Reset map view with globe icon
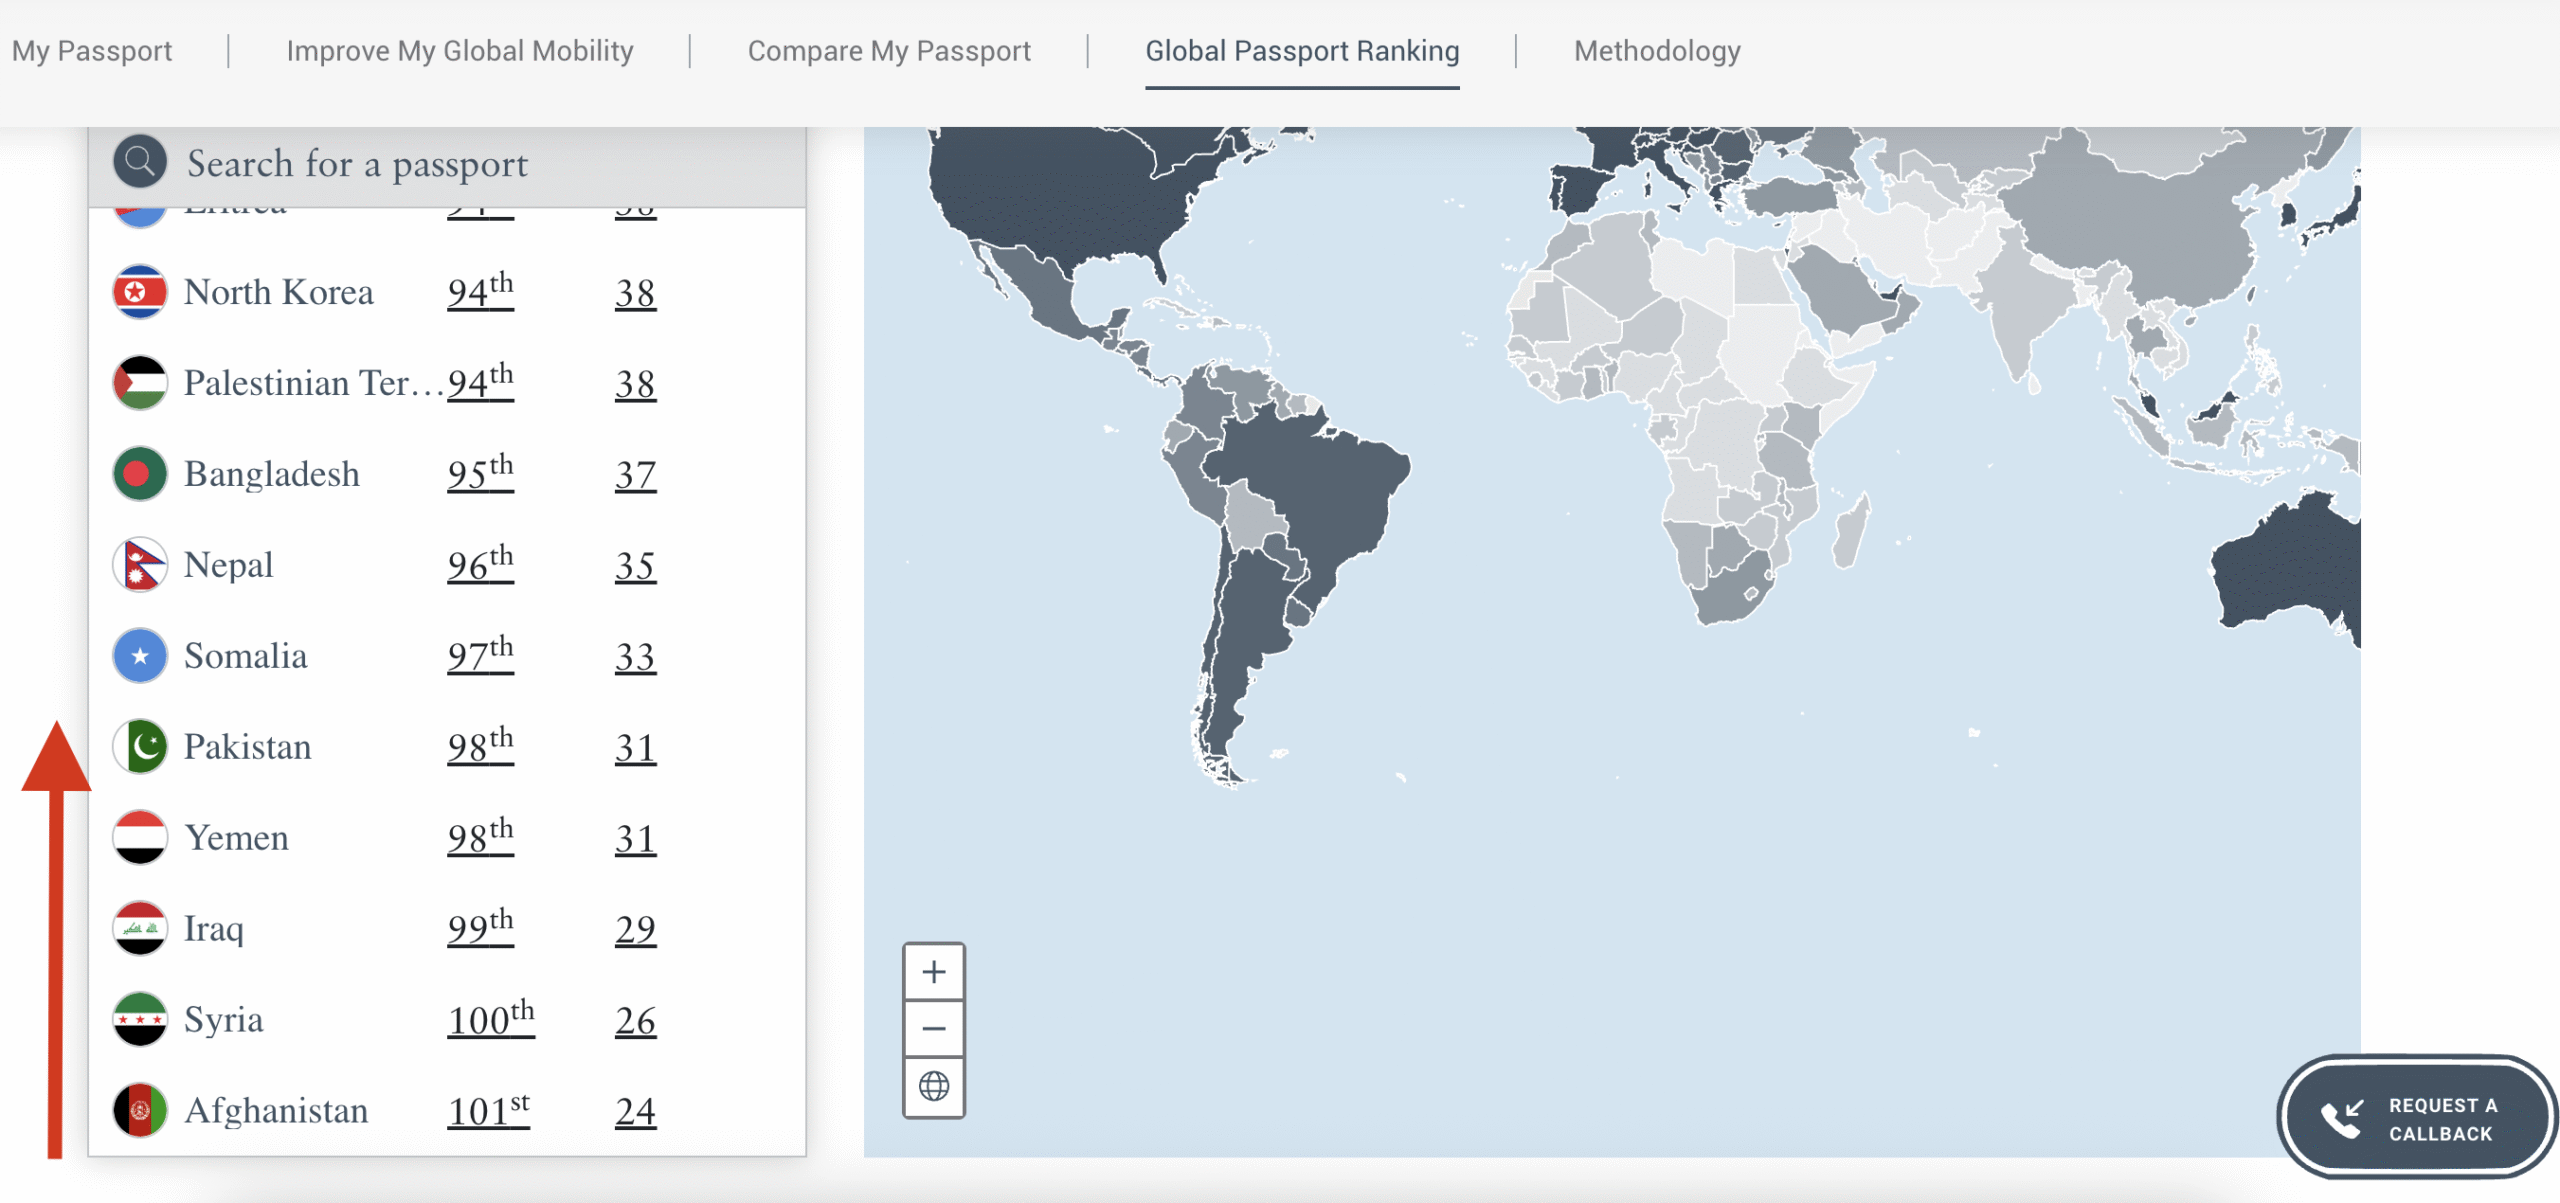This screenshot has width=2560, height=1203. coord(933,1086)
